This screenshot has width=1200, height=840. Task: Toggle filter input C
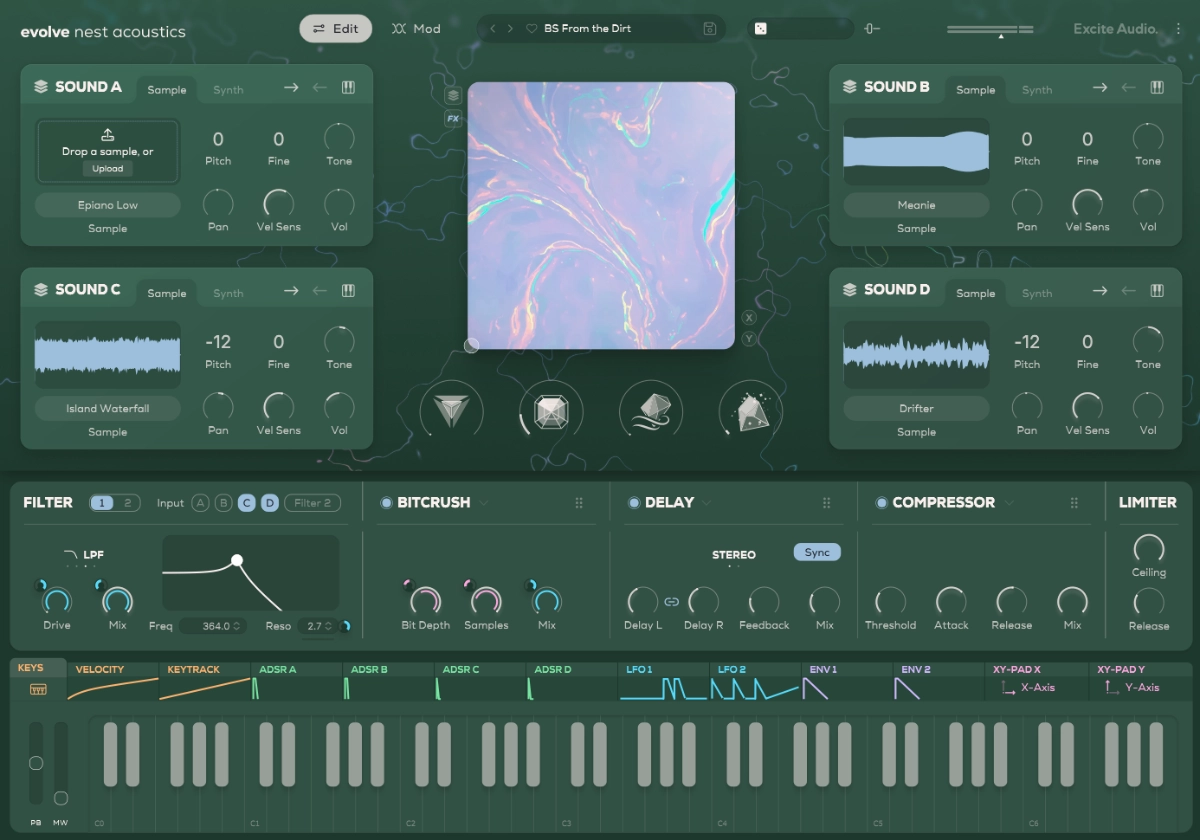[247, 503]
